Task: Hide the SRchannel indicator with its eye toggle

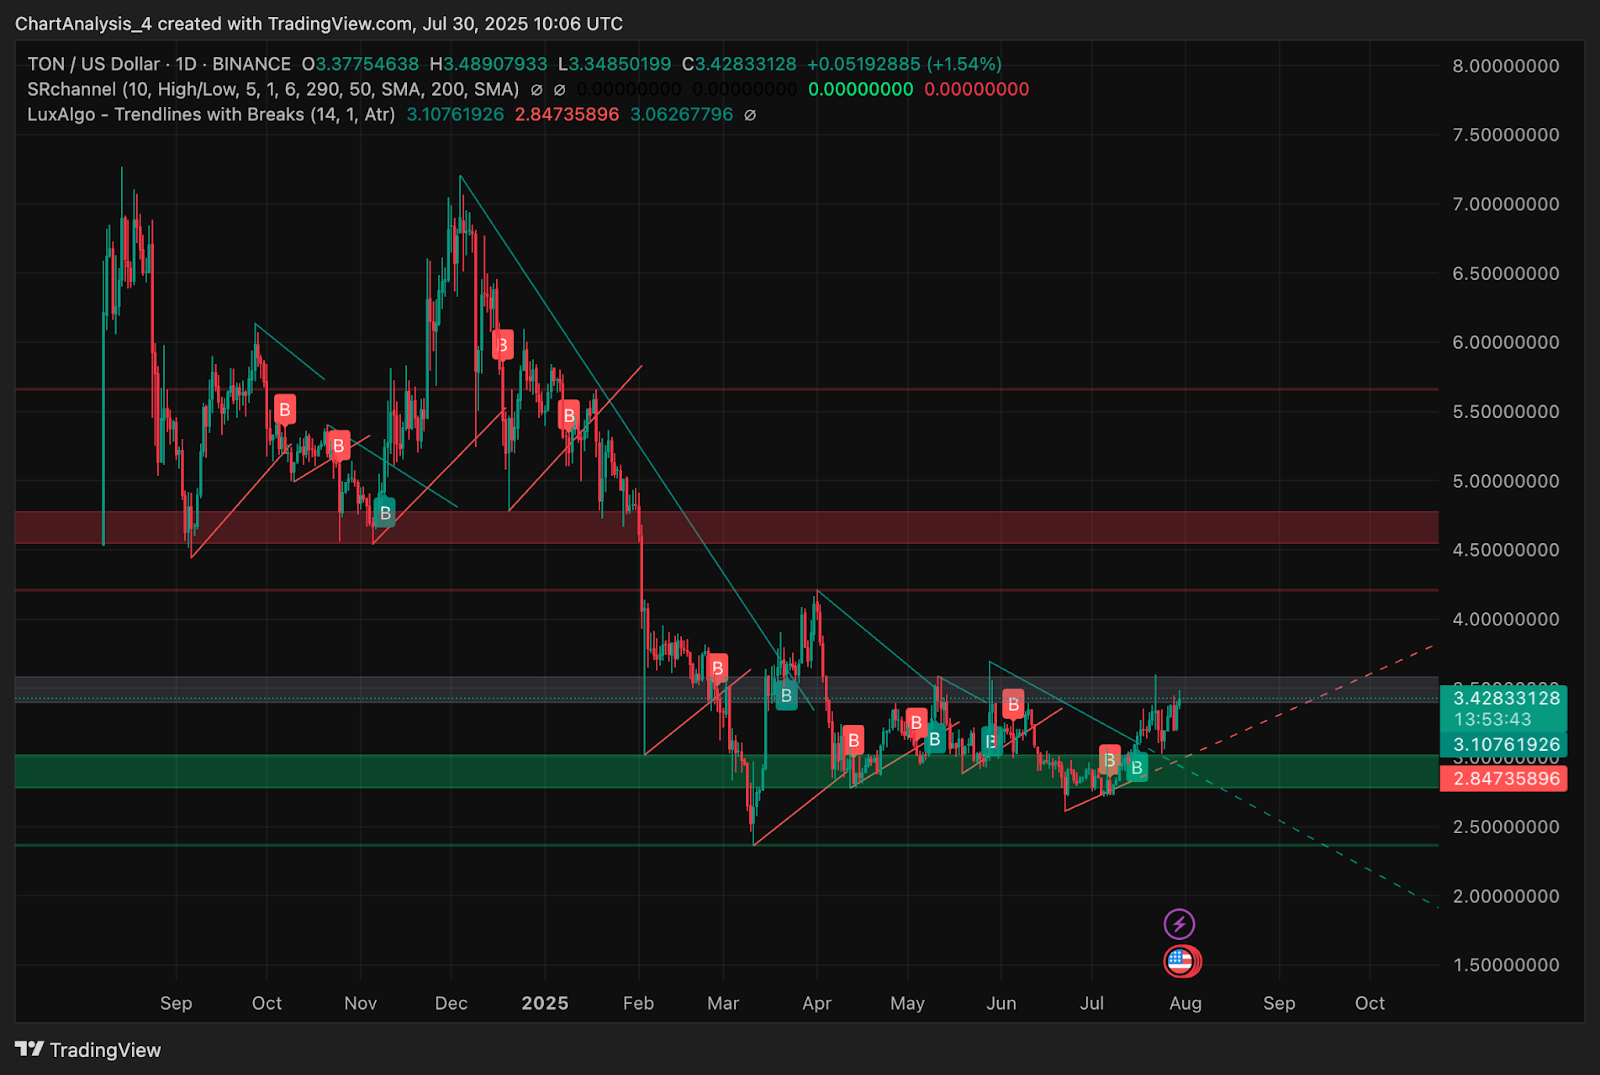Action: tap(537, 89)
